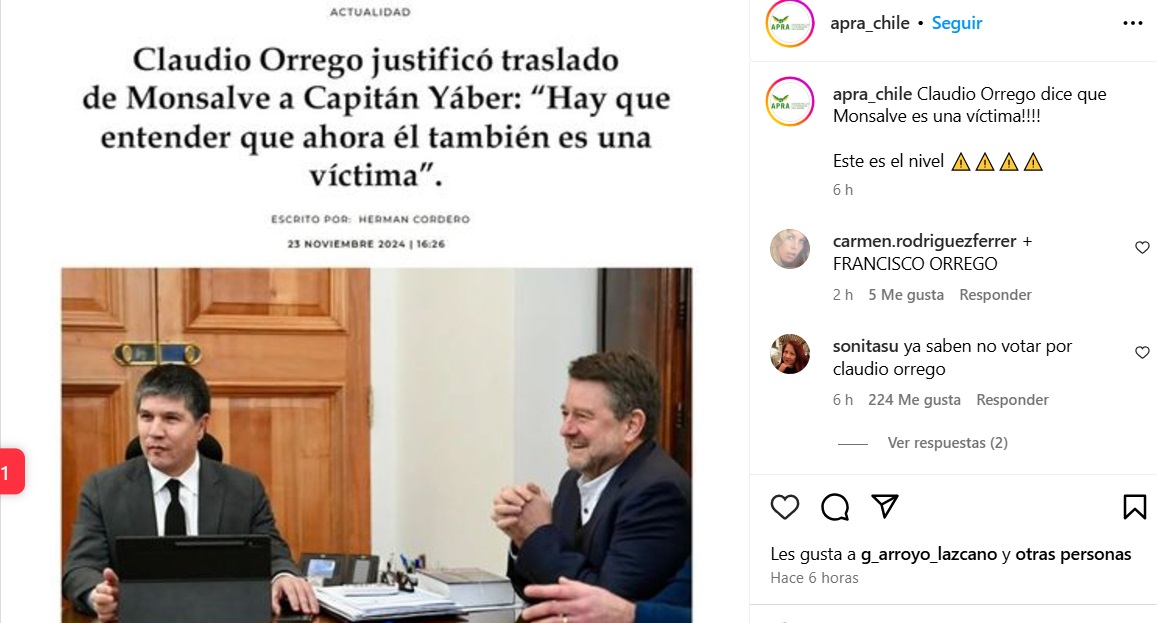This screenshot has height=623, width=1157.
Task: Save post with the bookmark icon
Action: [x=1134, y=507]
